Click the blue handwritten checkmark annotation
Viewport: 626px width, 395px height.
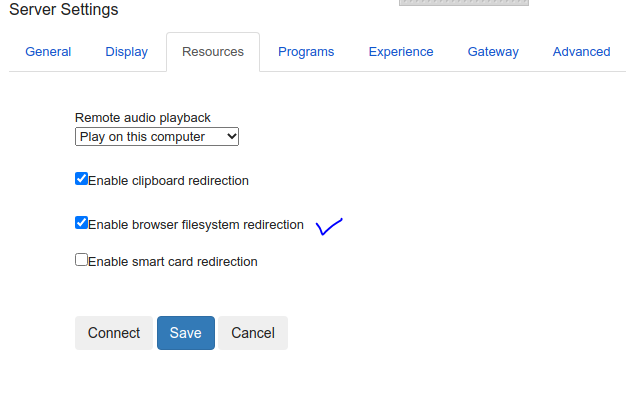[329, 226]
